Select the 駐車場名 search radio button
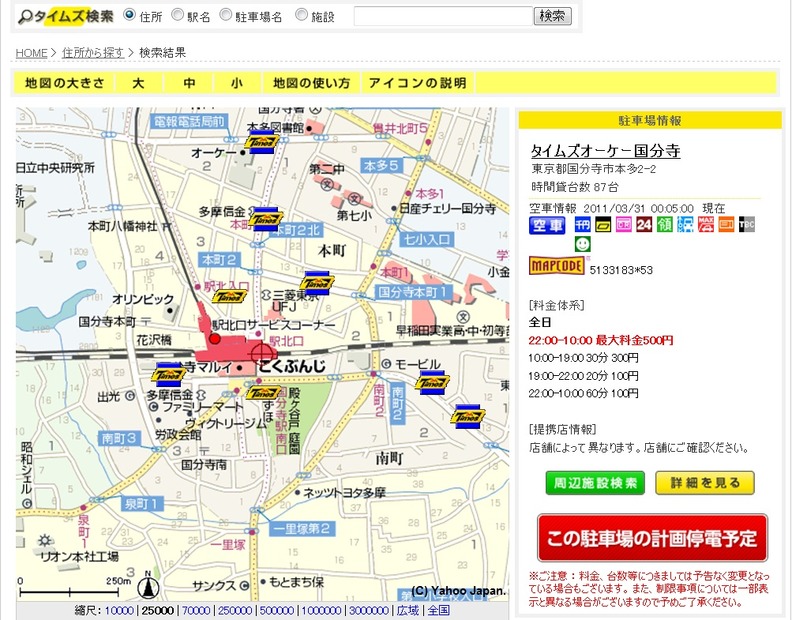The width and height of the screenshot is (792, 620). [x=225, y=15]
